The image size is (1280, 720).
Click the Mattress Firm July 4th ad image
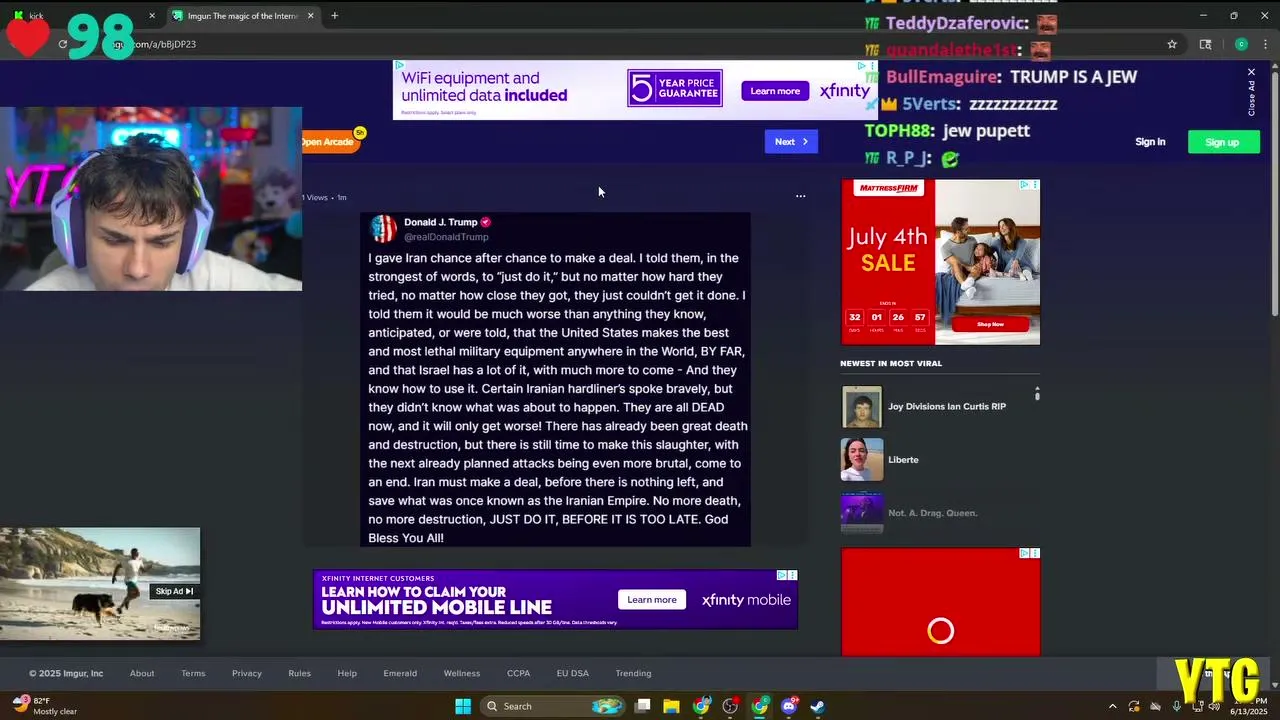coord(940,262)
